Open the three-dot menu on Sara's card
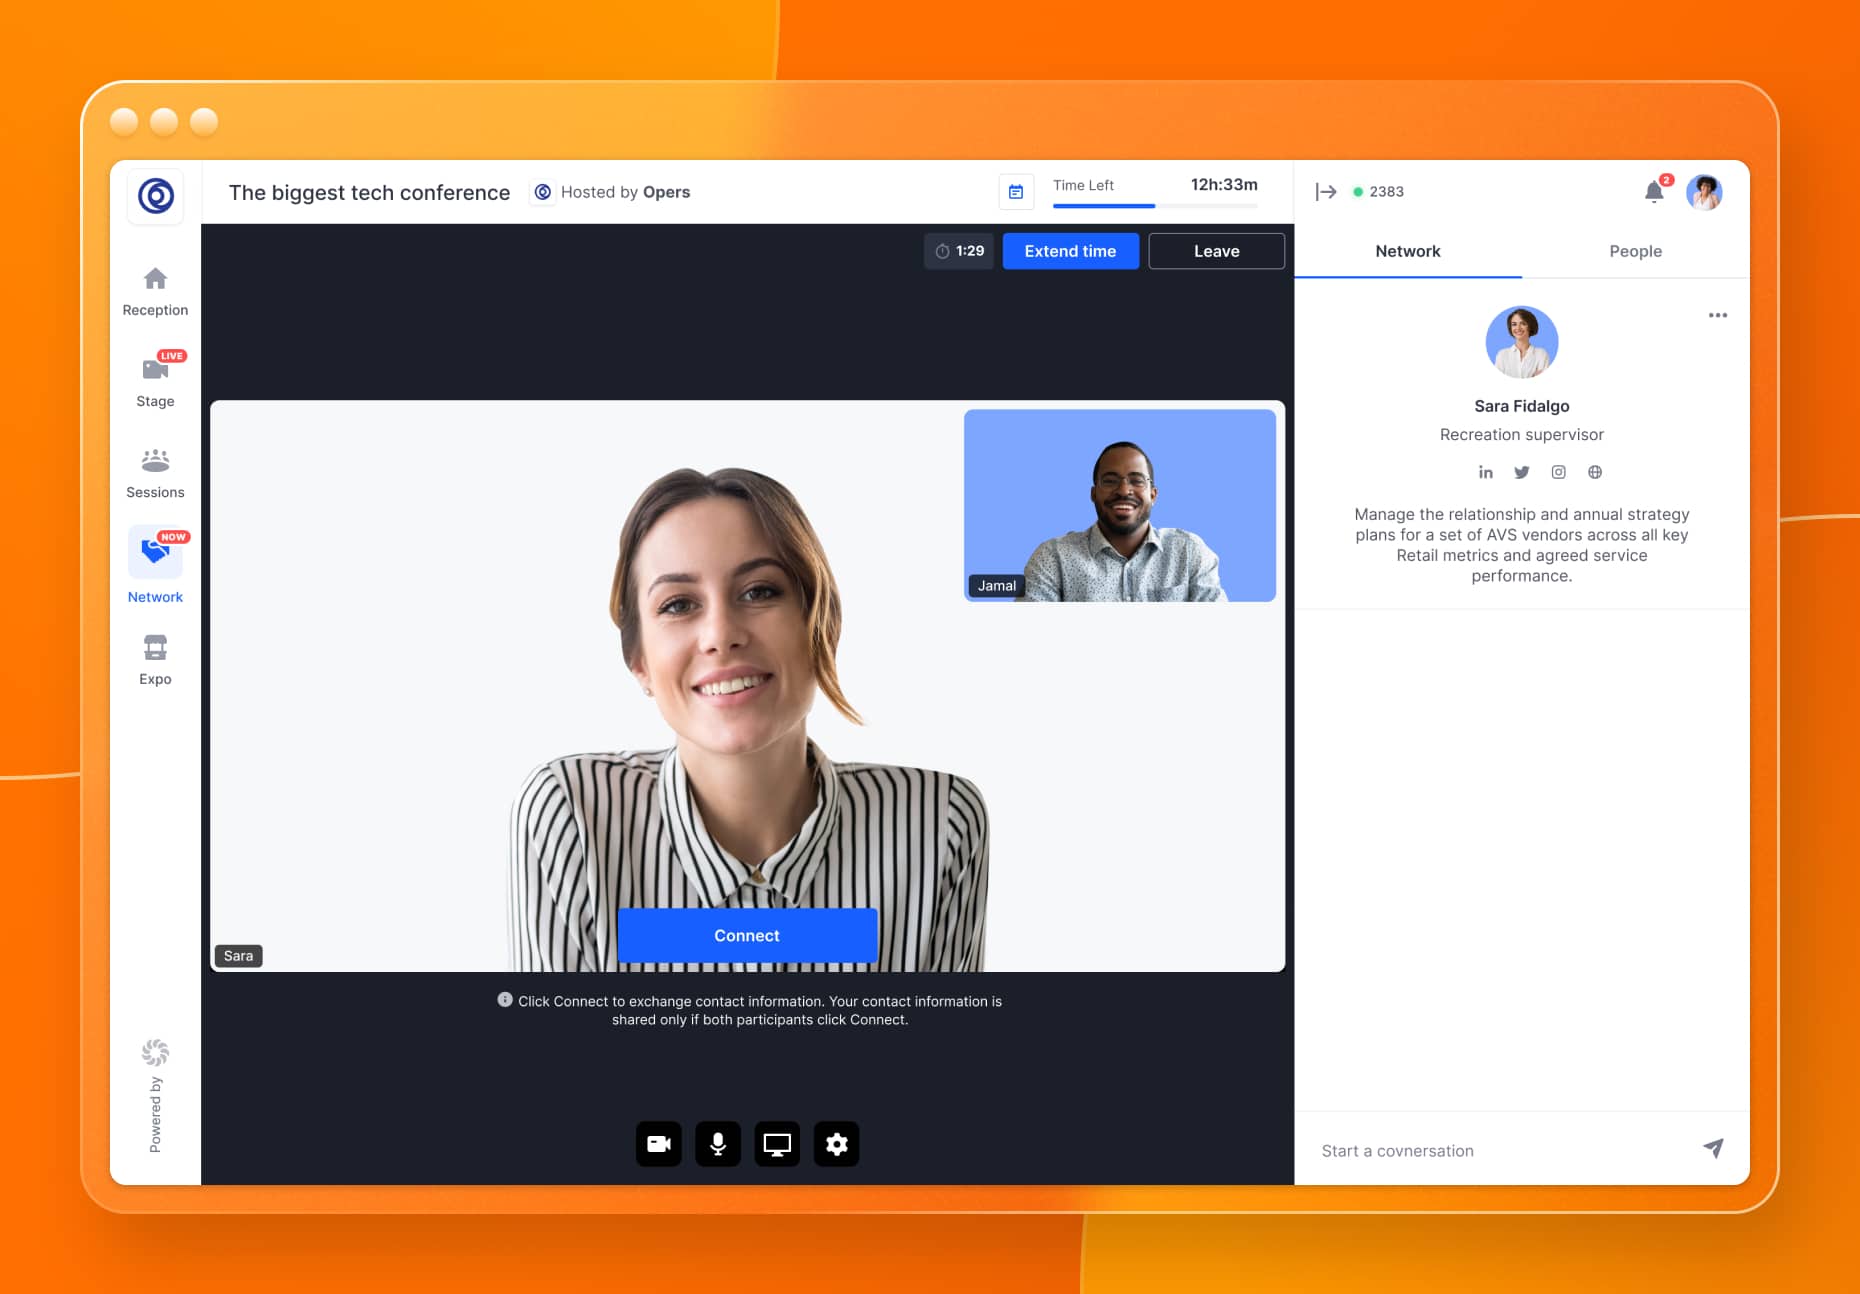Viewport: 1860px width, 1294px height. 1717,315
